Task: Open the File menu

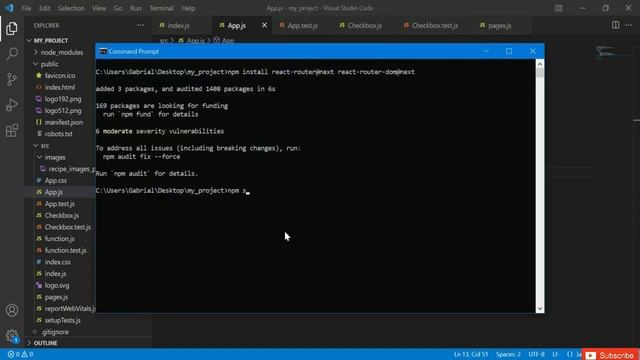Action: pyautogui.click(x=26, y=8)
